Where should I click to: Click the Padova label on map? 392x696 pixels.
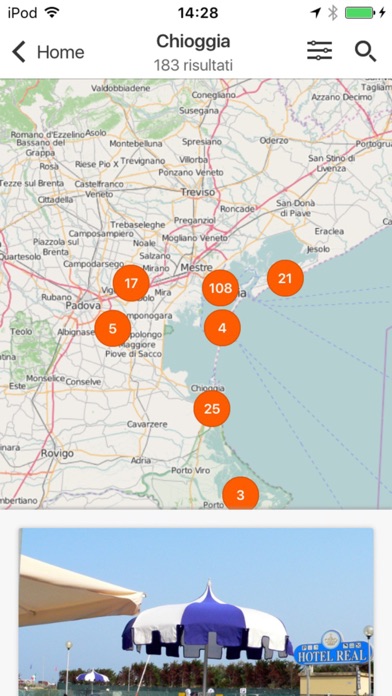click(x=83, y=306)
